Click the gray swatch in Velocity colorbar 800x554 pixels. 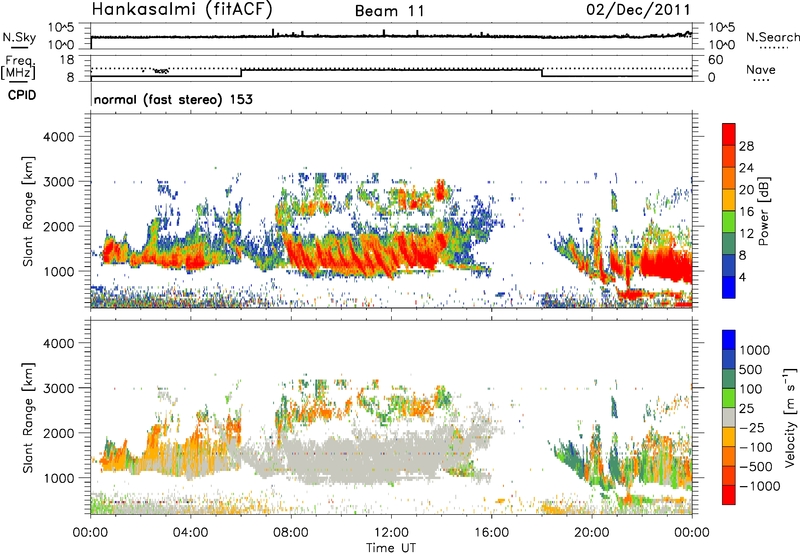[729, 418]
